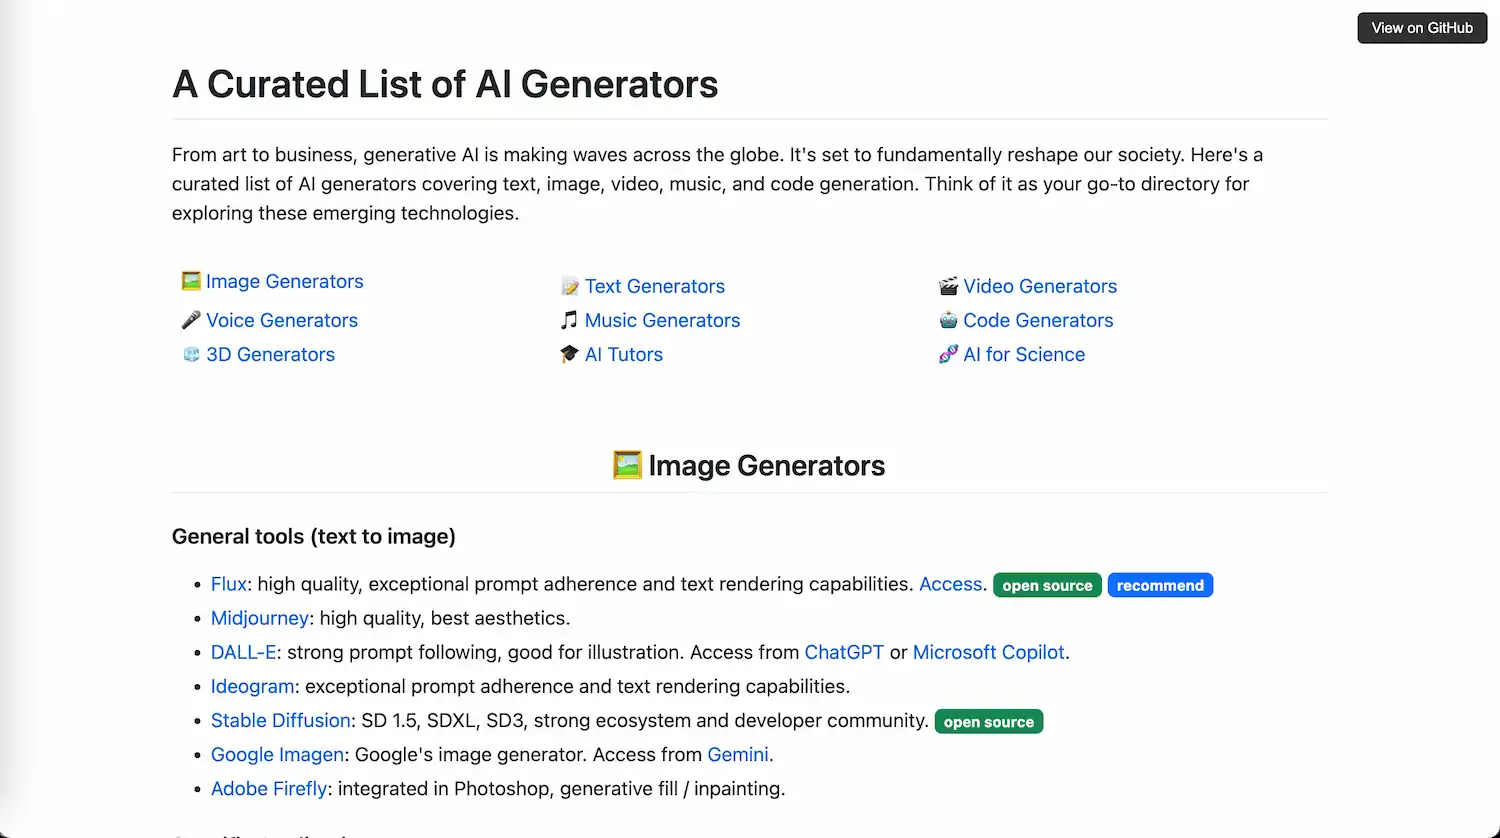This screenshot has width=1500, height=838.
Task: Click the graduation cap icon beside AI Tutors
Action: [x=569, y=354]
